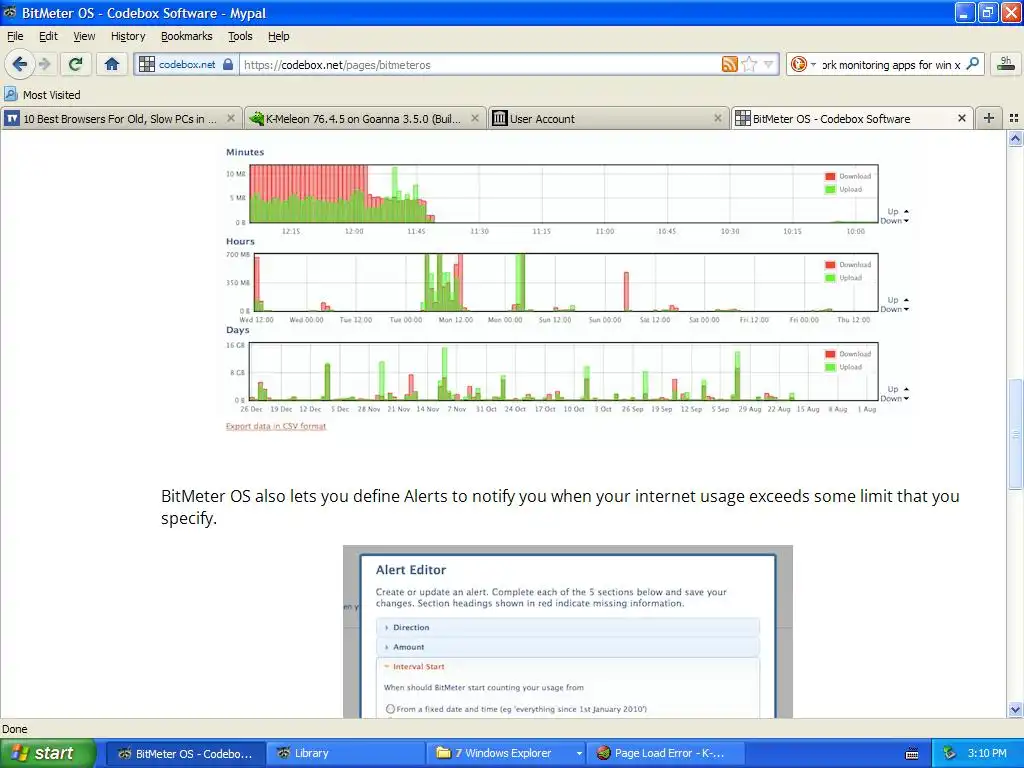Viewport: 1024px width, 768px height.
Task: Open the address bar history dropdown arrow
Action: 769,64
